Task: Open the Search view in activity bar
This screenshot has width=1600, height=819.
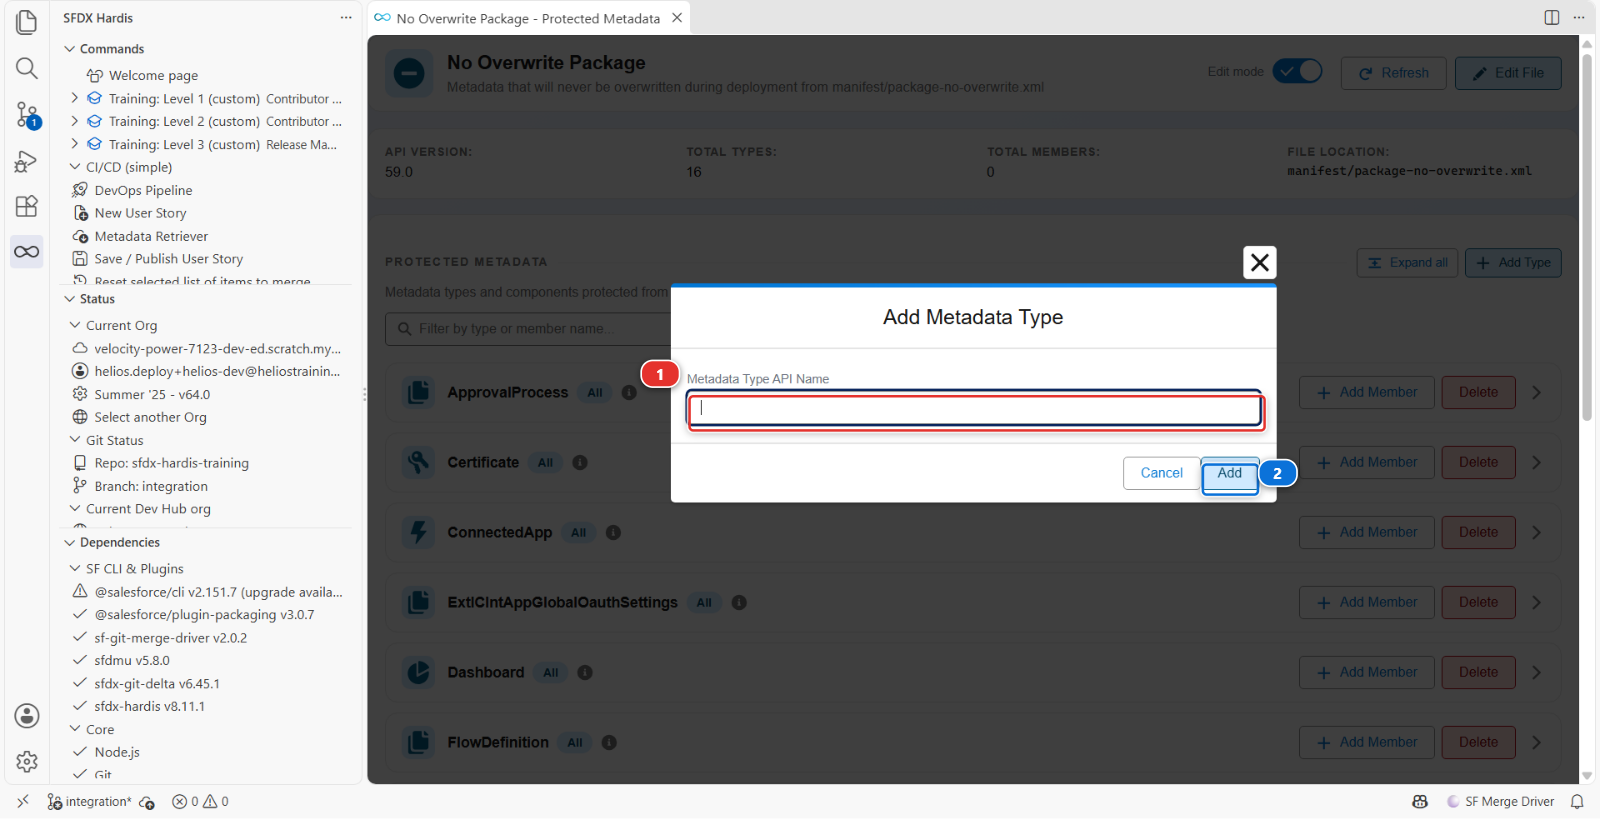Action: [x=27, y=68]
